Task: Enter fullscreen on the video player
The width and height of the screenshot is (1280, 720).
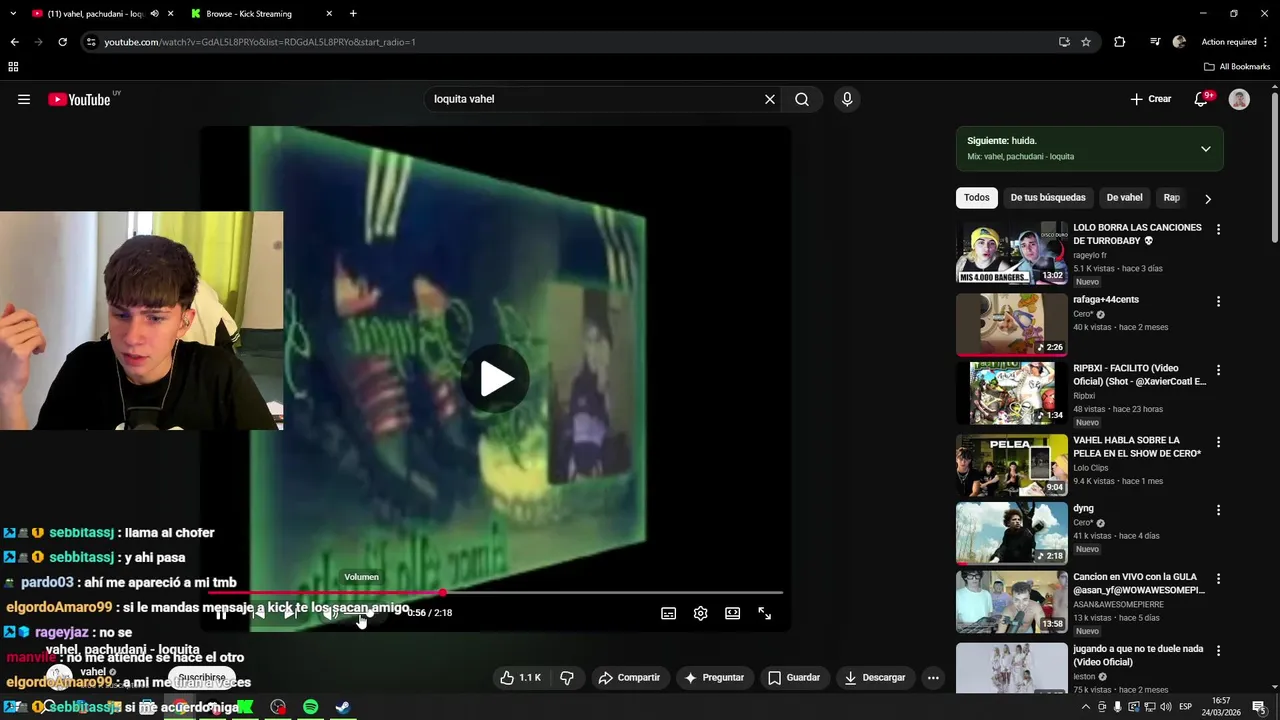Action: 764,613
